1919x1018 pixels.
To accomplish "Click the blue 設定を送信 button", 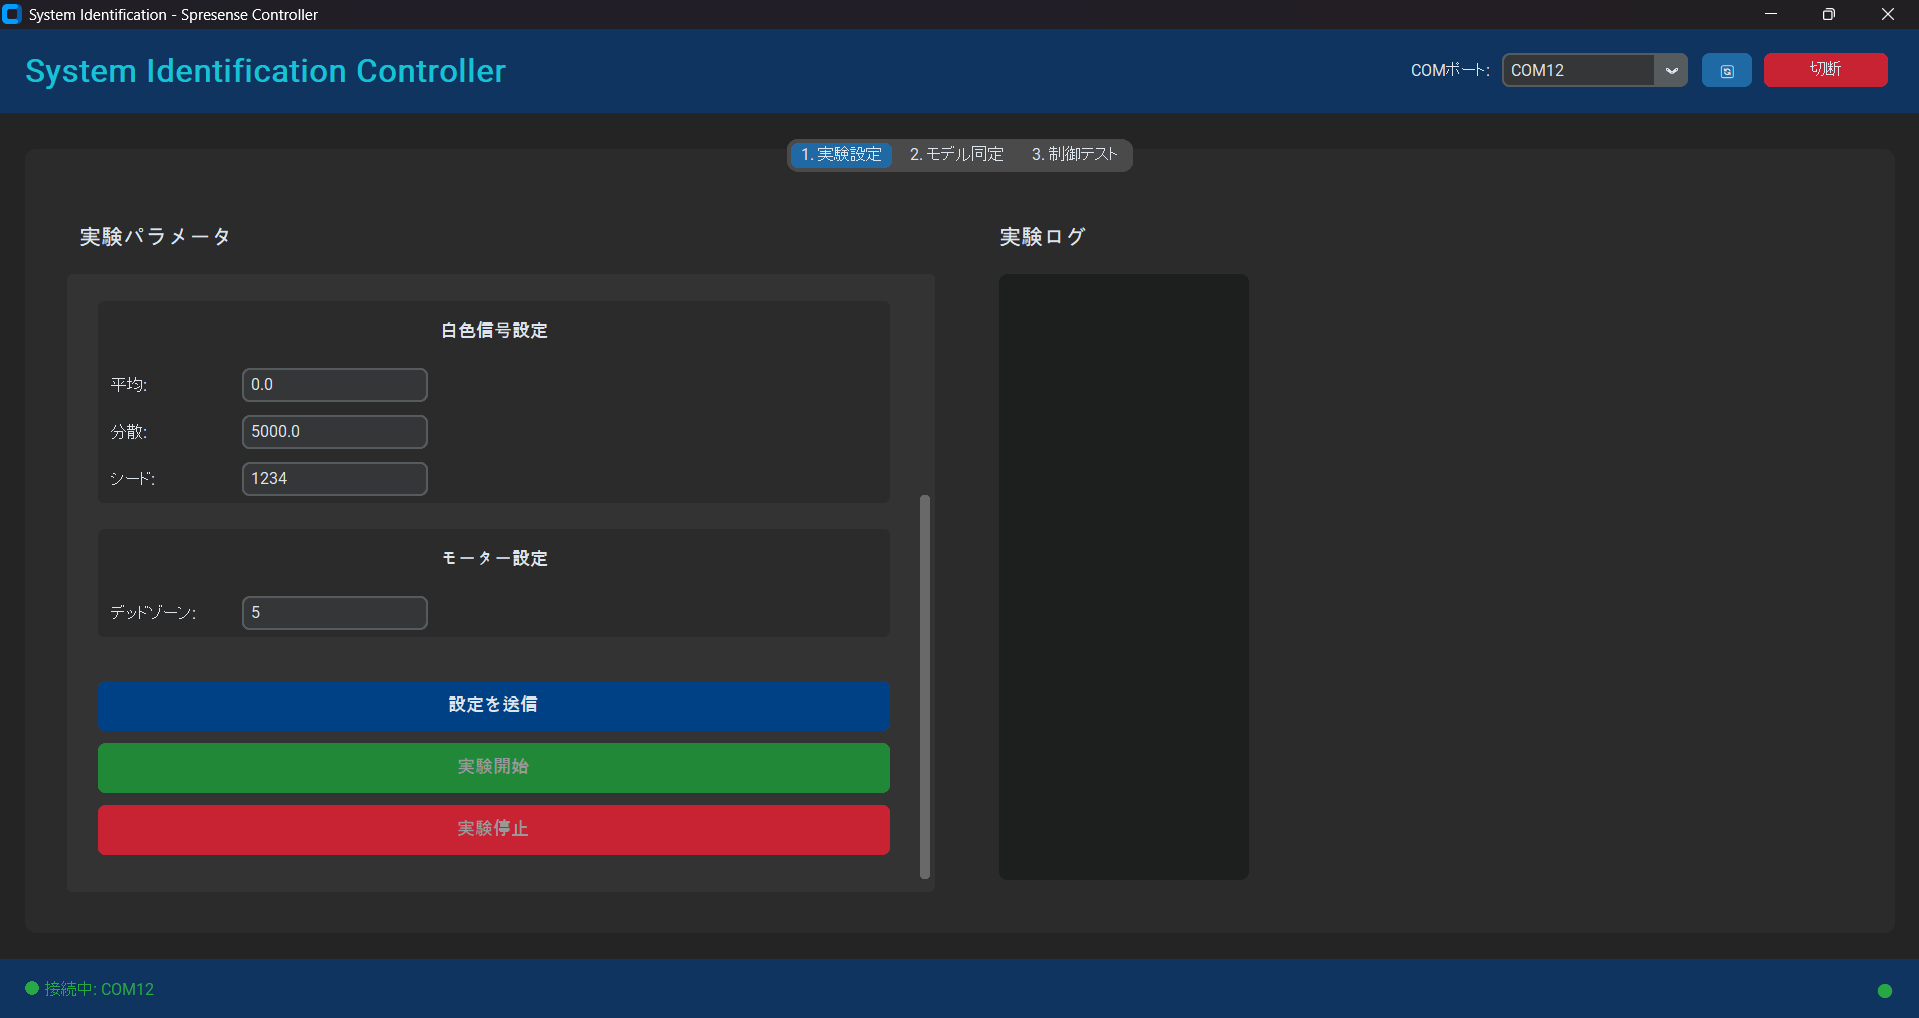I will pyautogui.click(x=493, y=705).
